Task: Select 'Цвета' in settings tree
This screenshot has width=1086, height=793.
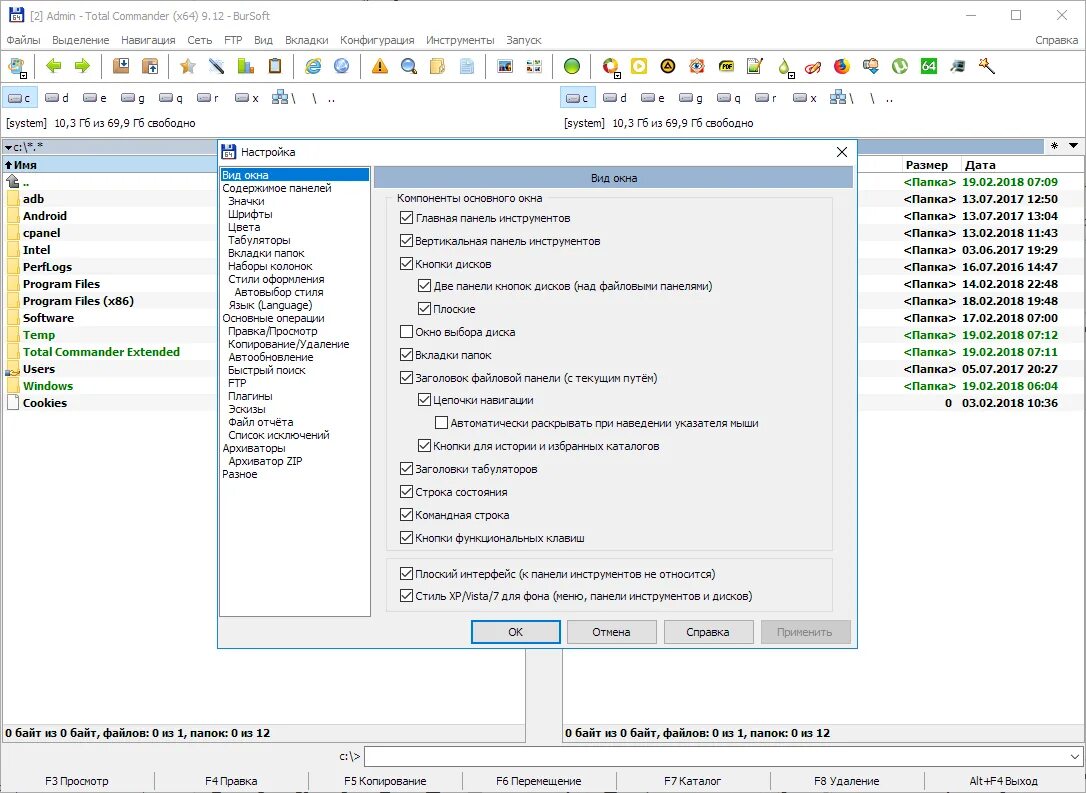Action: pos(244,227)
